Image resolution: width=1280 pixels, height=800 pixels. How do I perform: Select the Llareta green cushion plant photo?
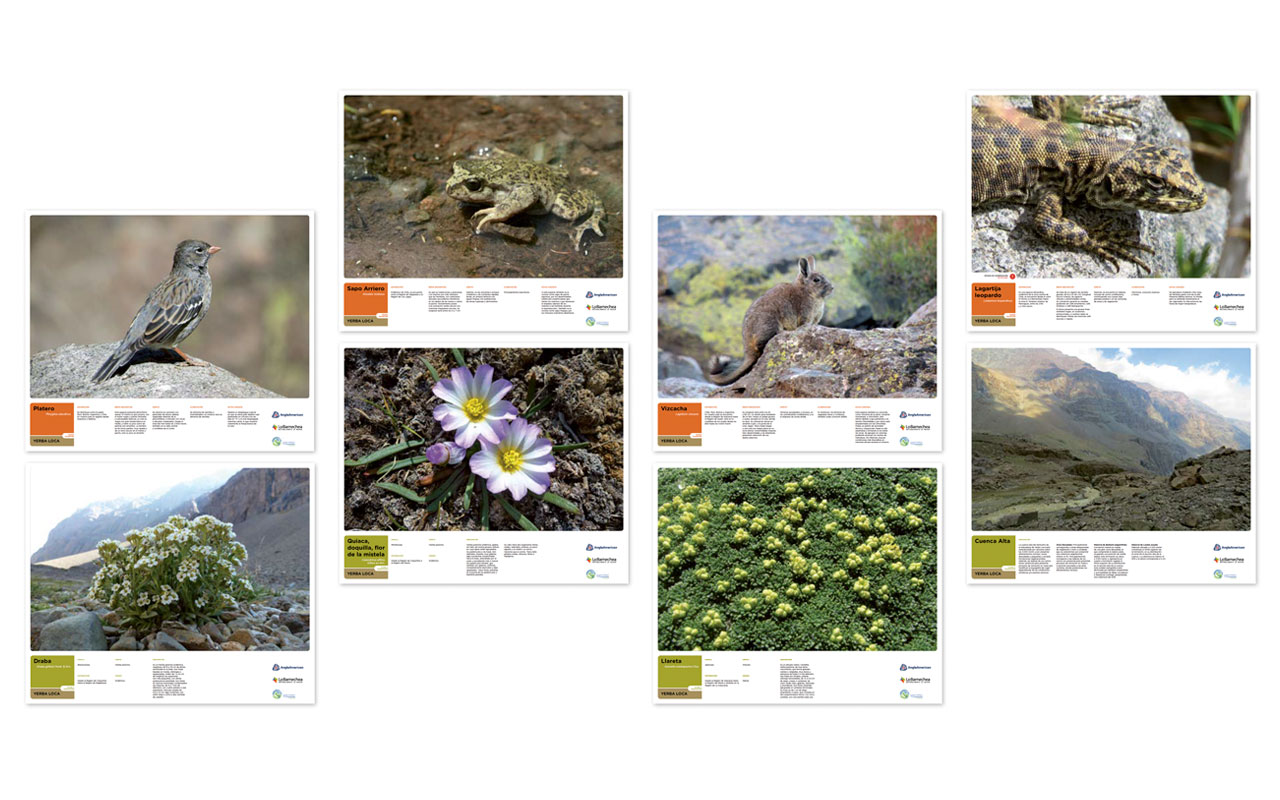[x=798, y=560]
